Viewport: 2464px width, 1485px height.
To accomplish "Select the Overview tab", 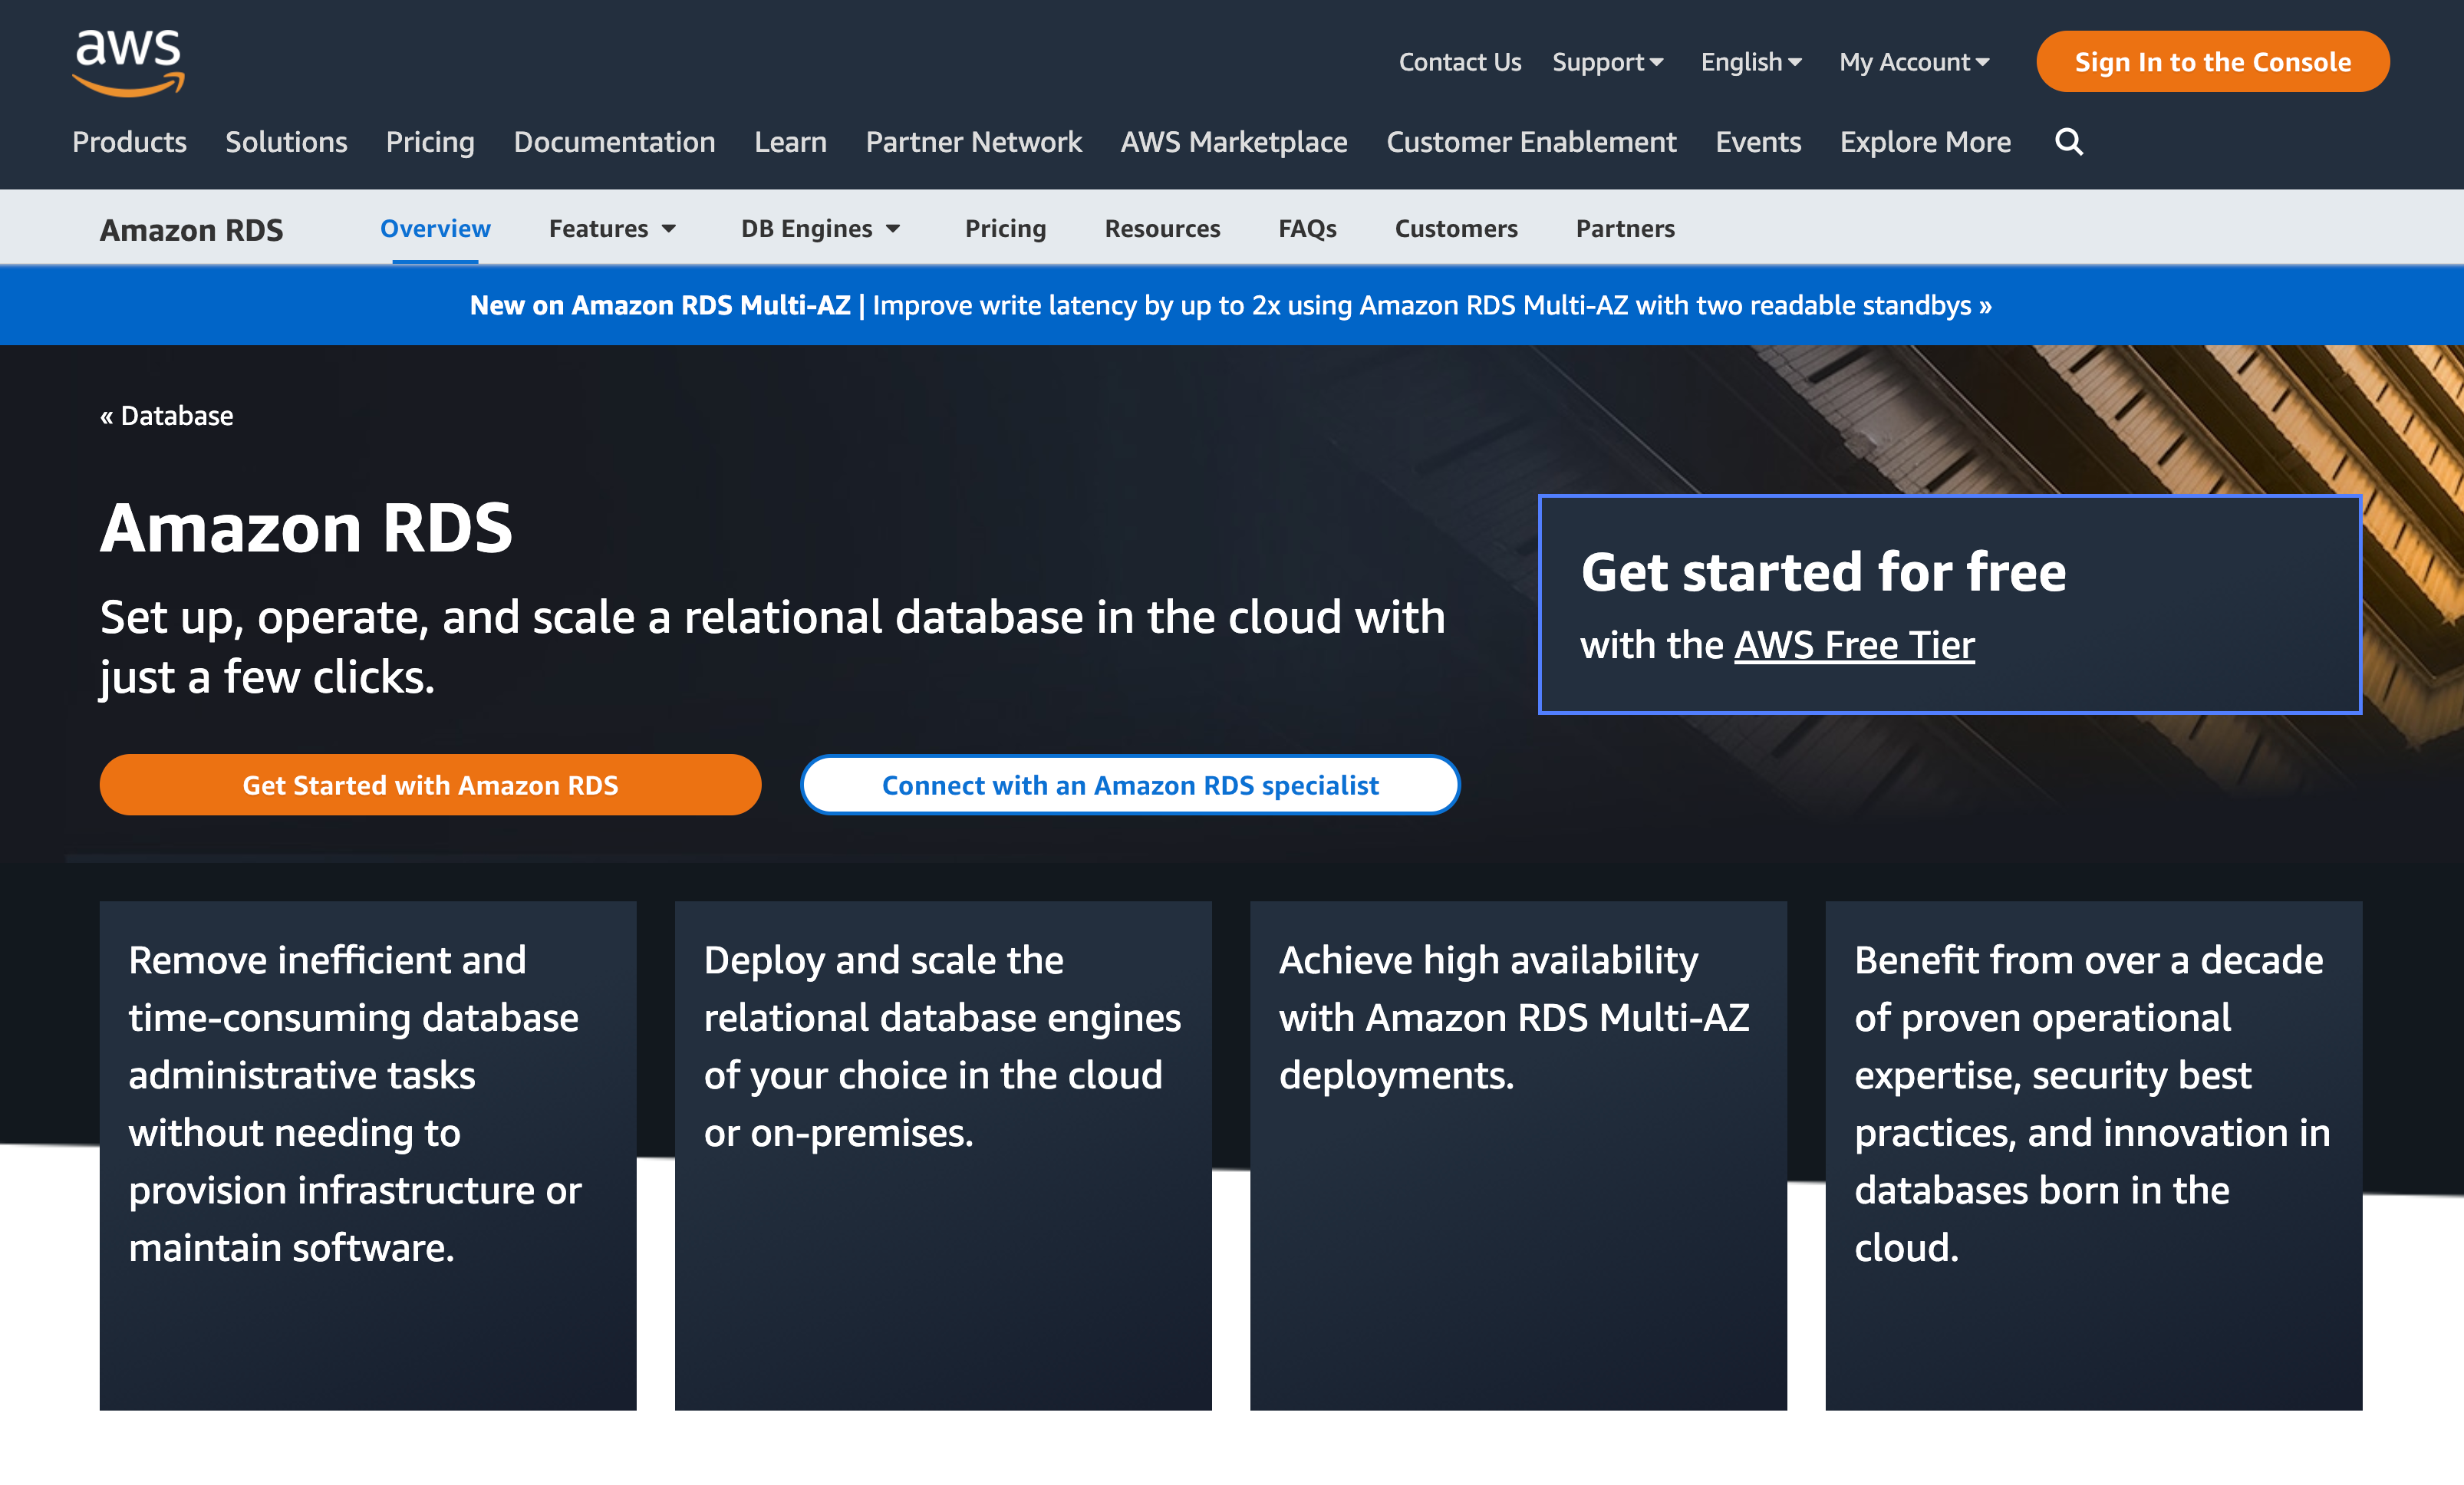I will 435,229.
